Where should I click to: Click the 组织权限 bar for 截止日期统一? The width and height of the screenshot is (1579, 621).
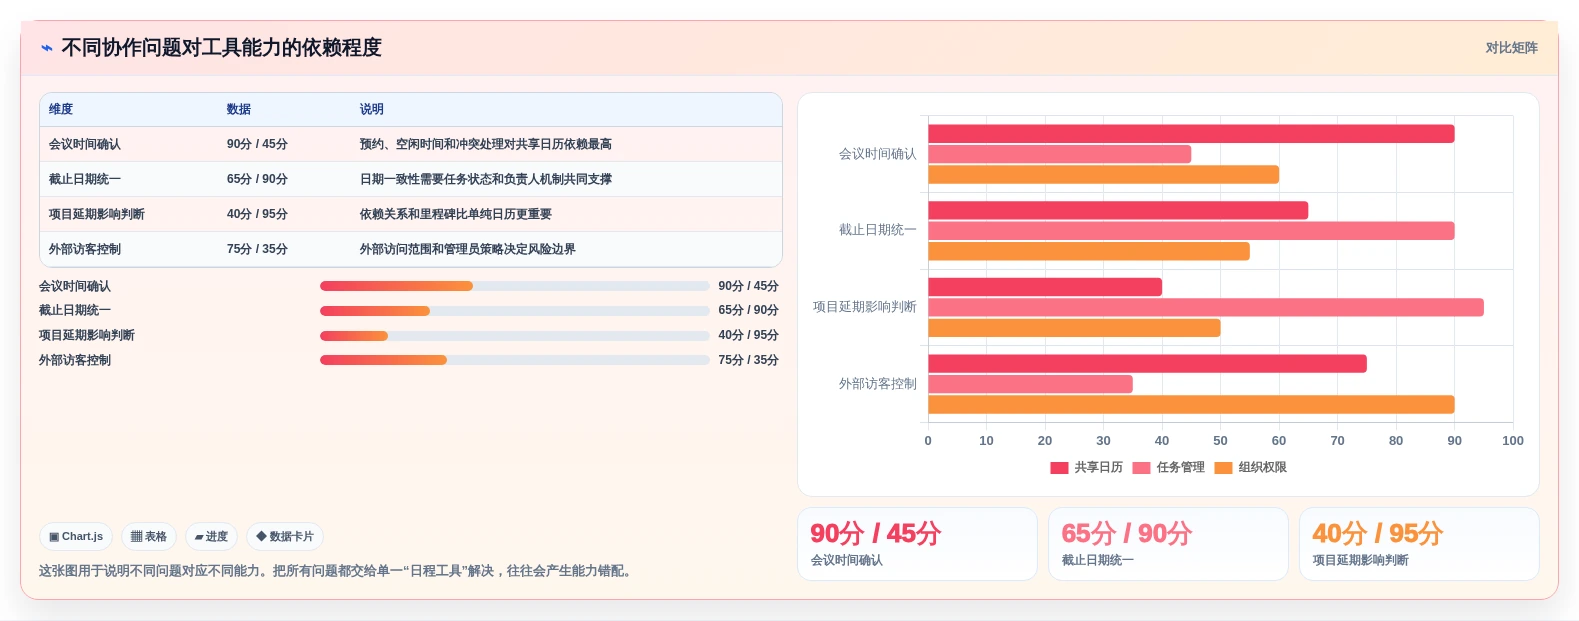[1089, 251]
